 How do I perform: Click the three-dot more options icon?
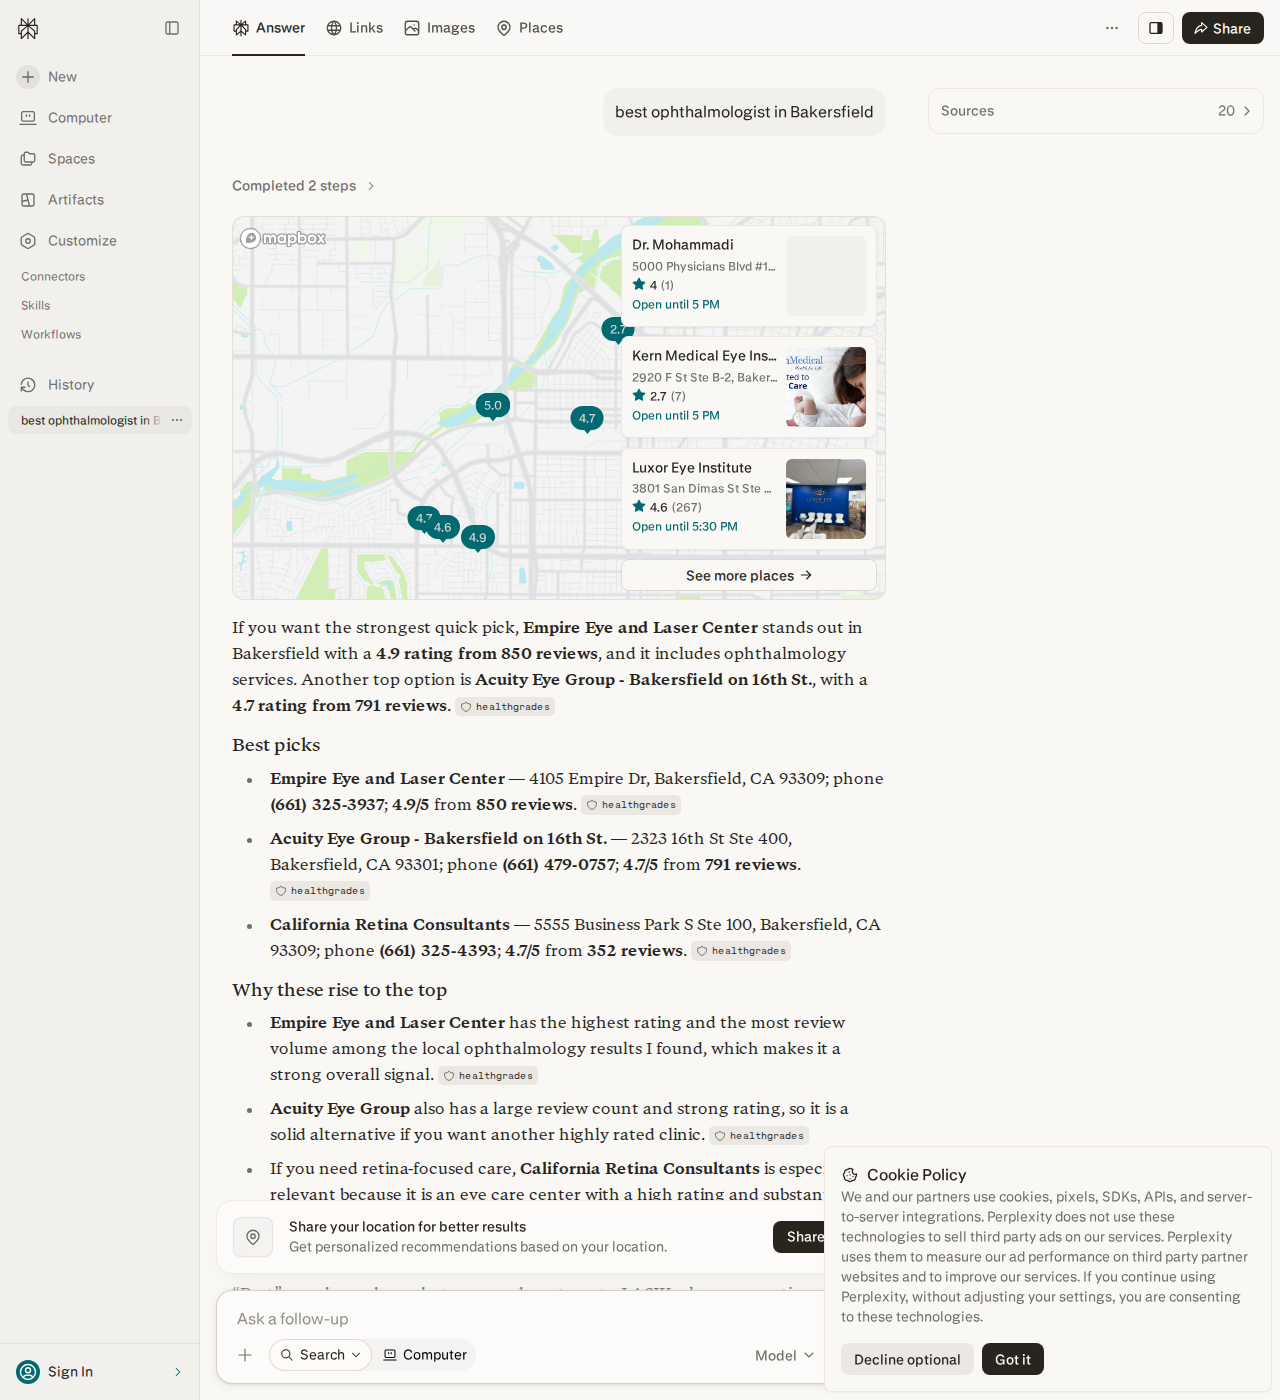pos(1112,28)
